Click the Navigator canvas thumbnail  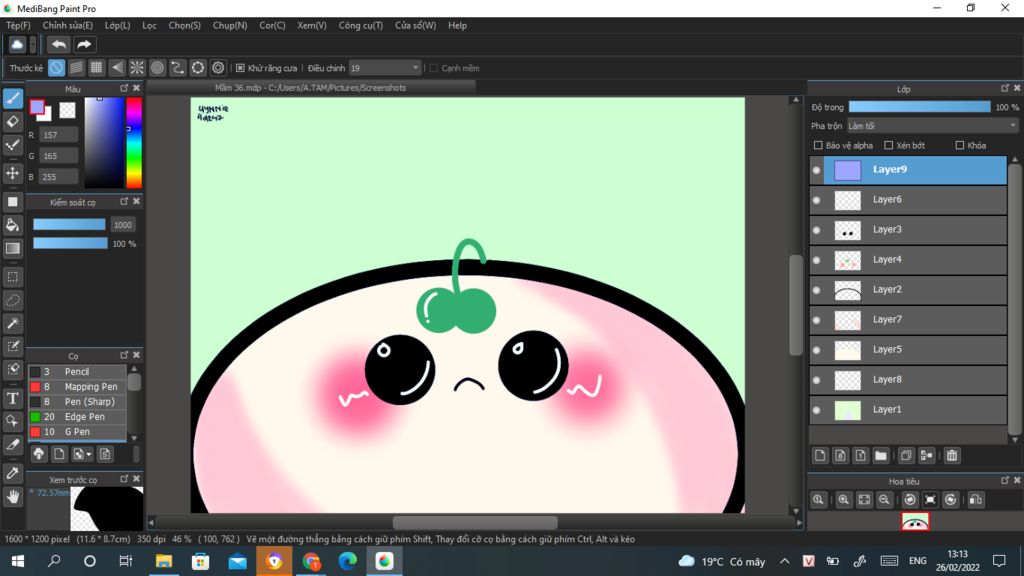(915, 521)
